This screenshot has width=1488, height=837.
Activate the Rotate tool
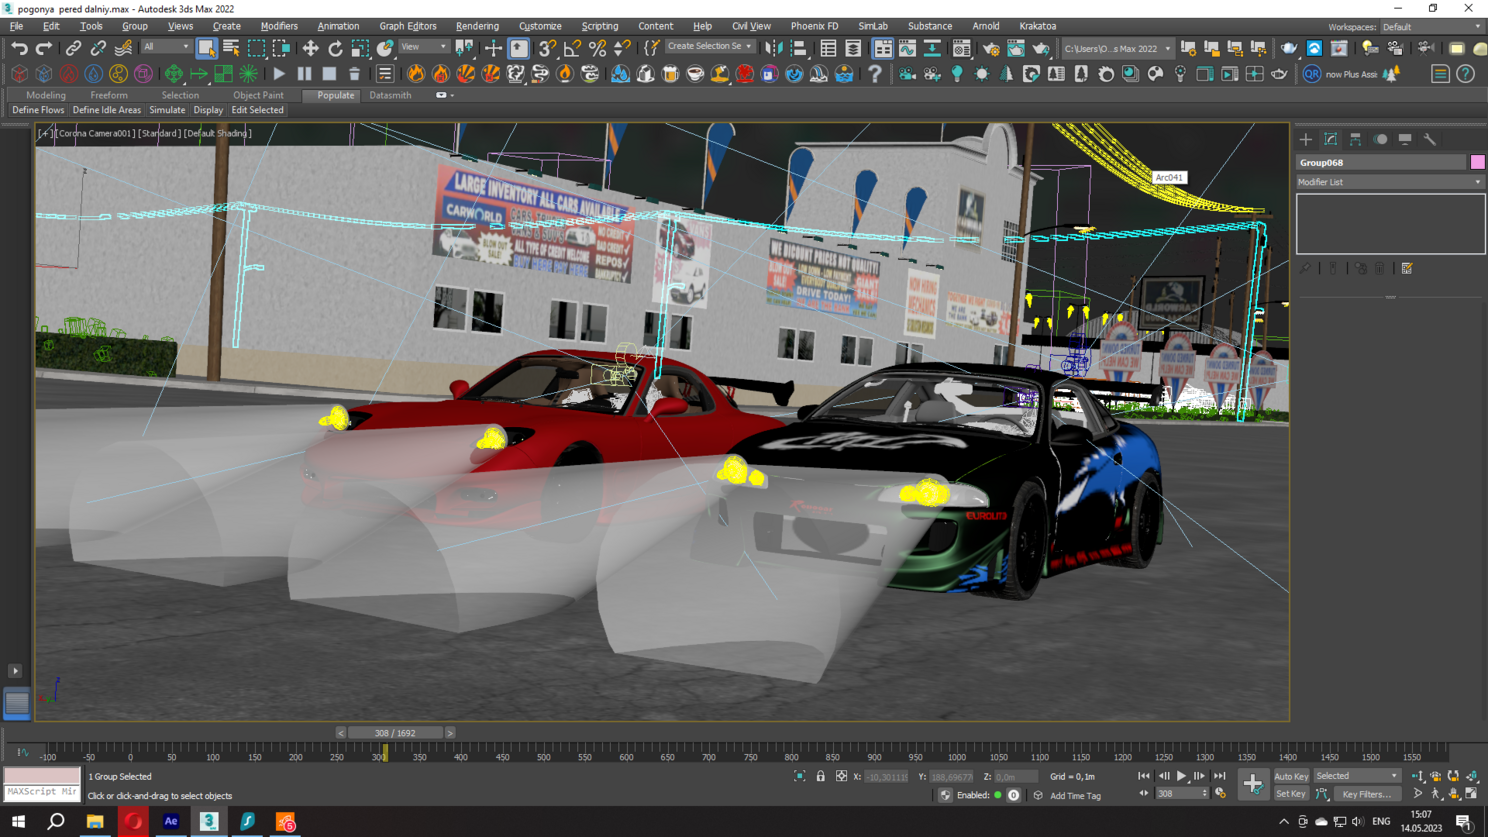point(335,48)
